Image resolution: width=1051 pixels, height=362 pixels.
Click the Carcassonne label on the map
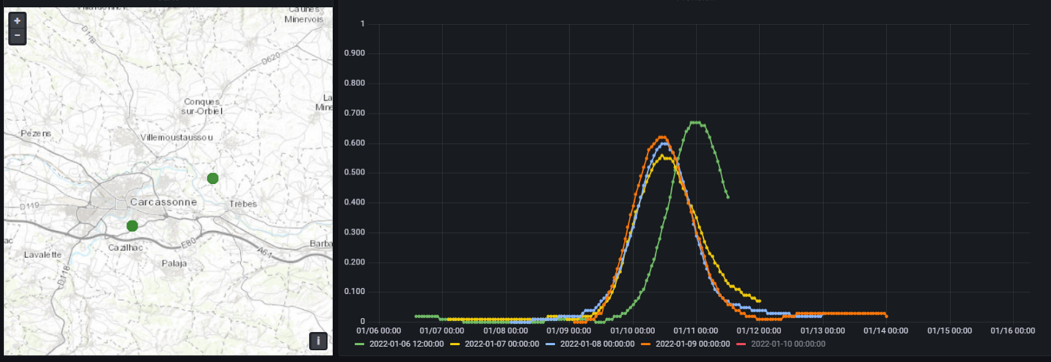click(x=164, y=202)
